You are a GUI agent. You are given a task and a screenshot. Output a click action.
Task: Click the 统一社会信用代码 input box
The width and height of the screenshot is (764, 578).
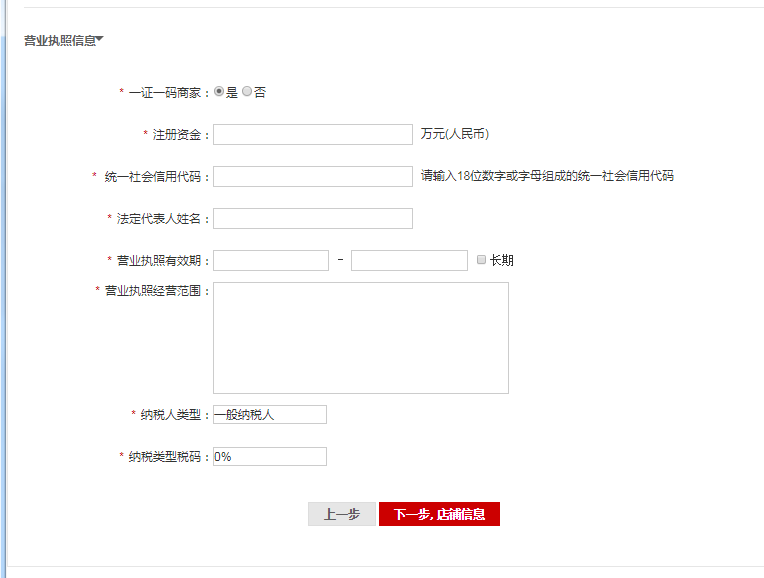(x=312, y=176)
